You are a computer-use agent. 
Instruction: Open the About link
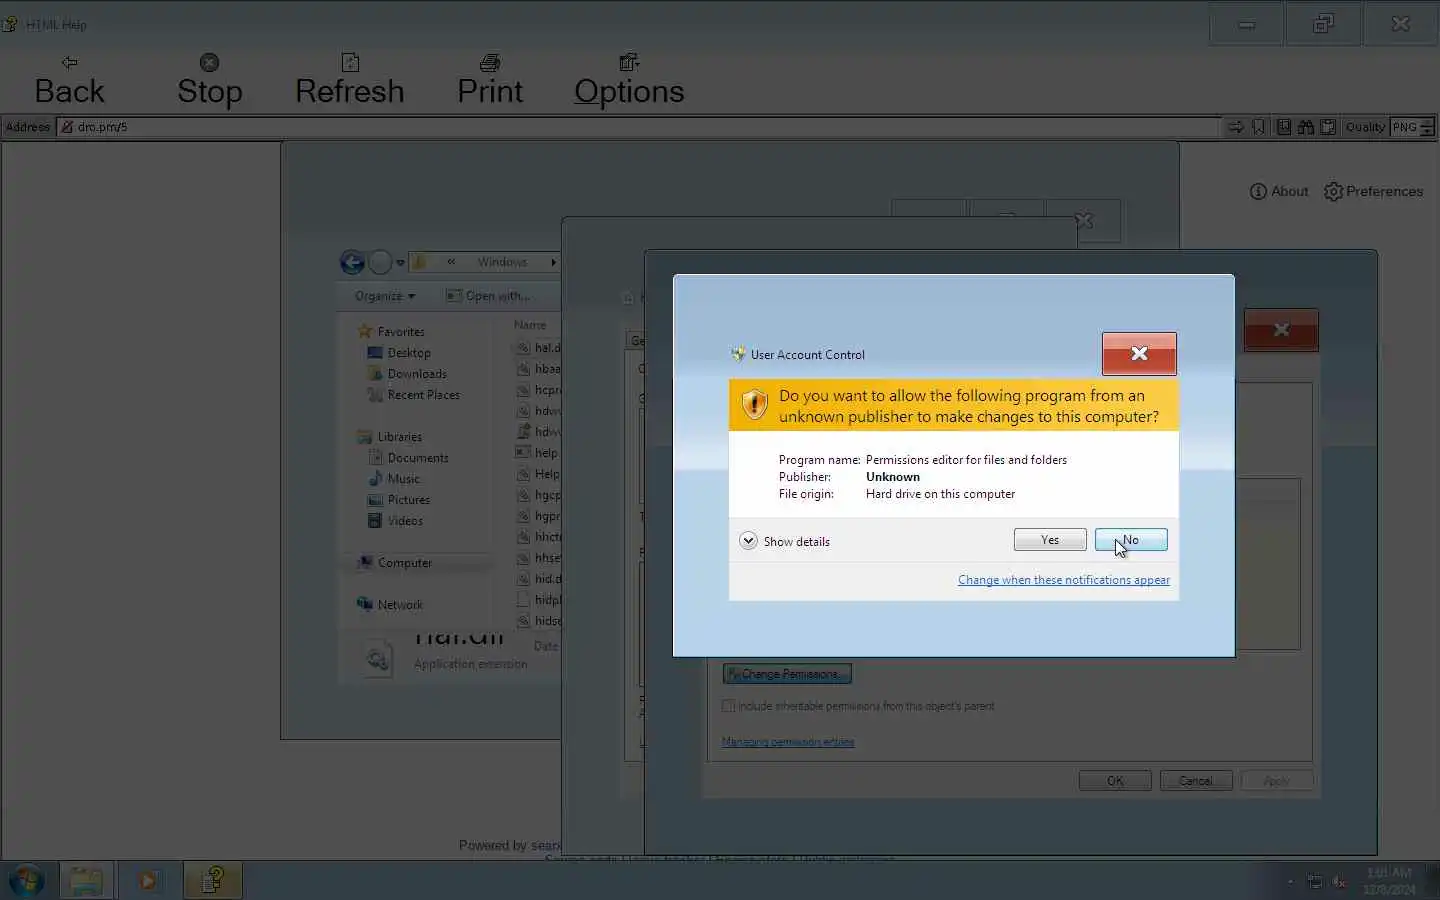pos(1279,191)
